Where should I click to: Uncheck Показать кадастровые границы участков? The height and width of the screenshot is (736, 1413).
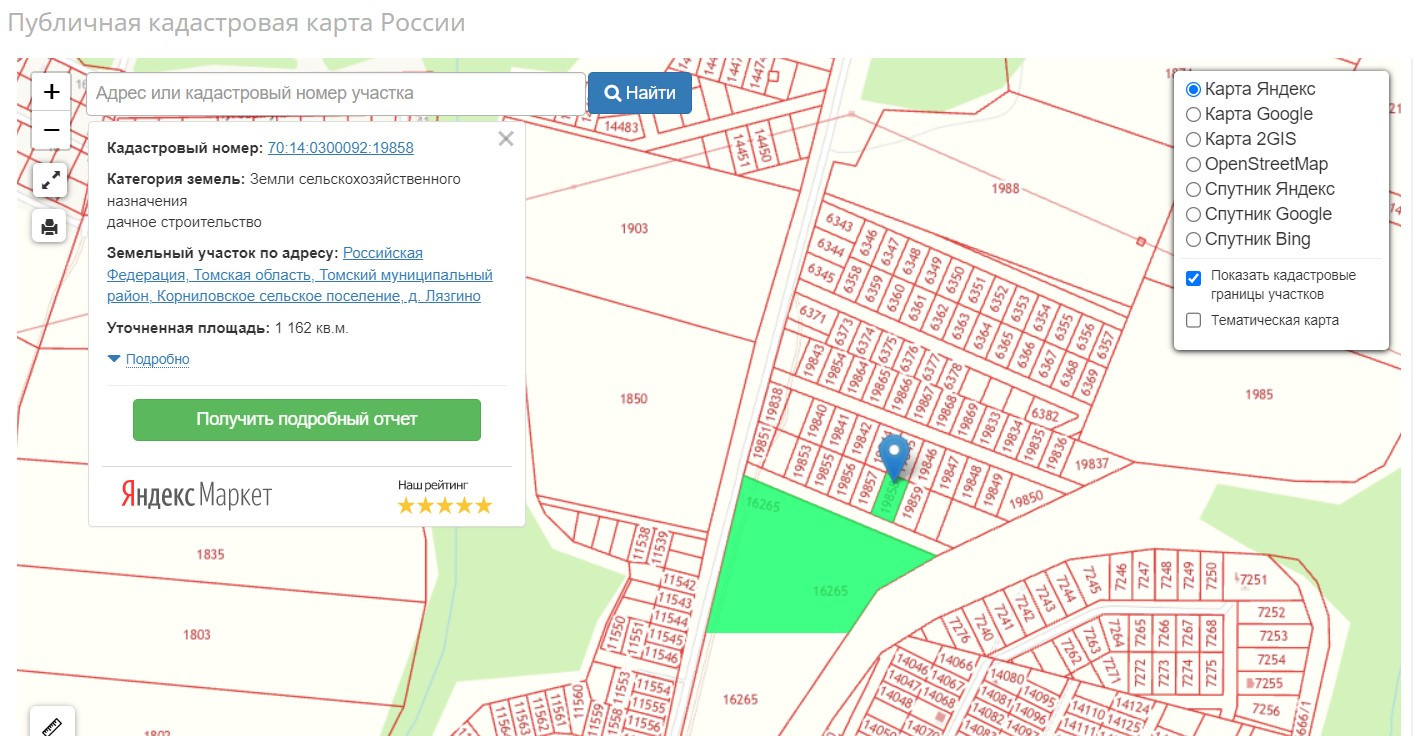(1193, 278)
